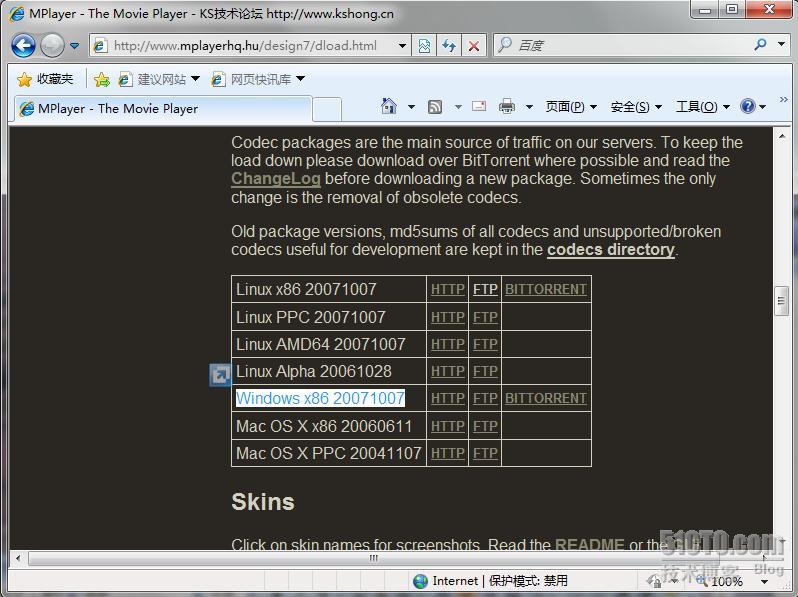
Task: Click the Refresh page icon
Action: (x=449, y=45)
